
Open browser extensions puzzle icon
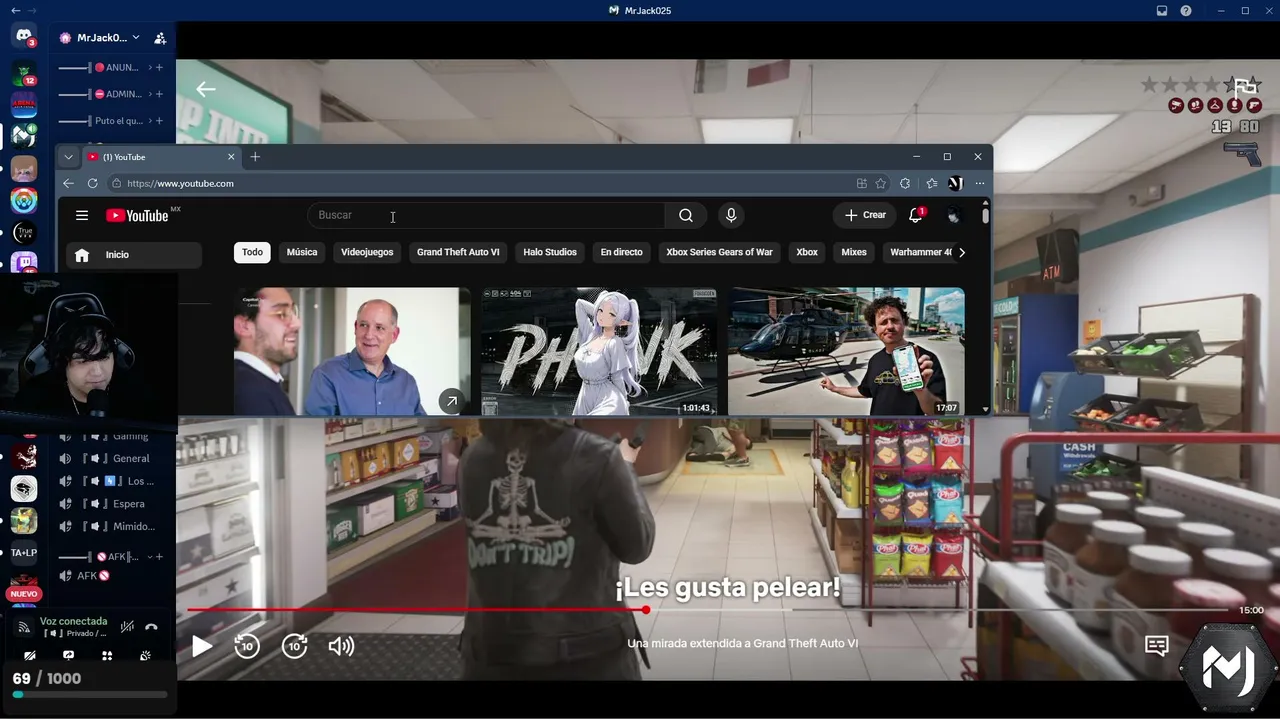pyautogui.click(x=905, y=183)
